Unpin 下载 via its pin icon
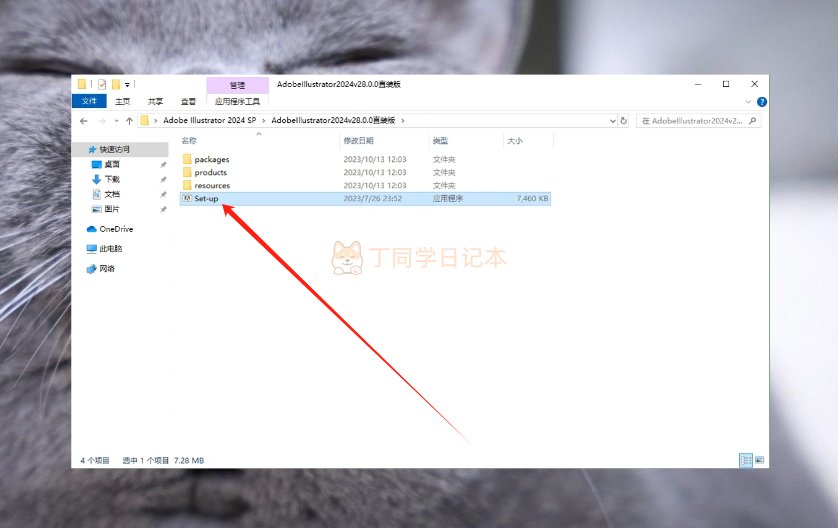Image resolution: width=838 pixels, height=528 pixels. pos(164,180)
